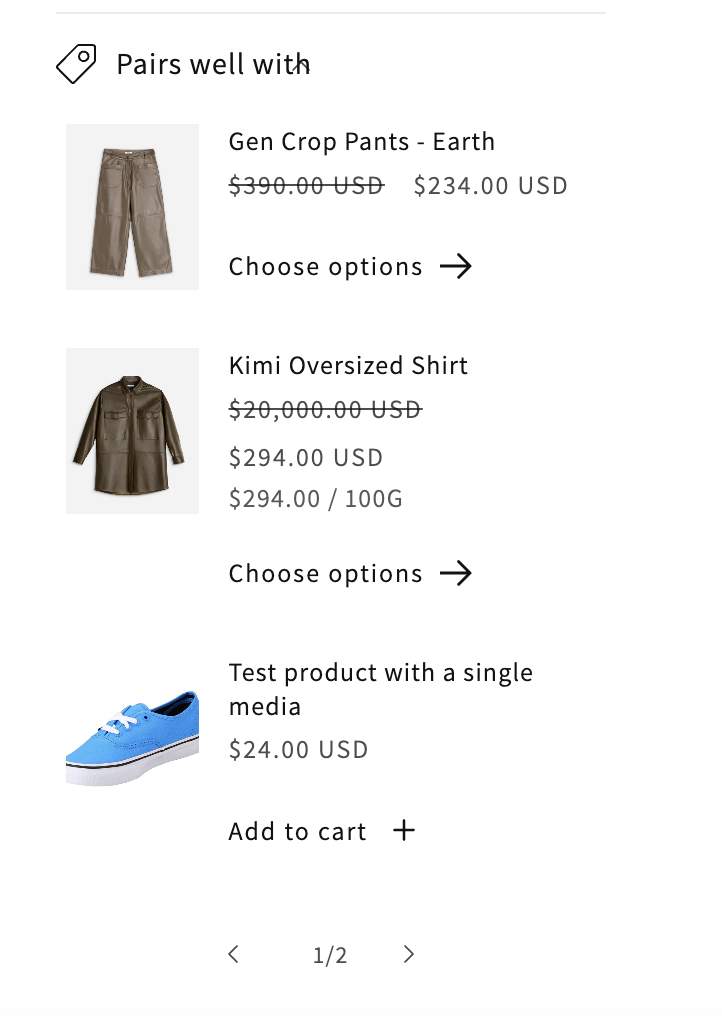This screenshot has height=1016, width=722.
Task: Collapse the Pairs well with section chevron
Action: [x=302, y=65]
